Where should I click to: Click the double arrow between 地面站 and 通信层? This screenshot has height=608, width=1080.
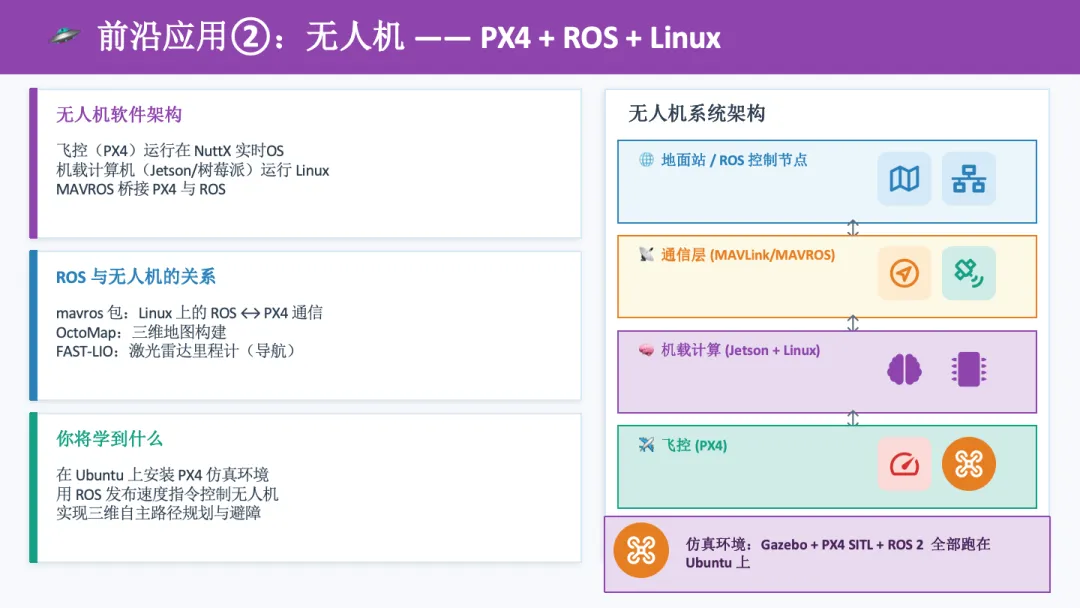[853, 229]
